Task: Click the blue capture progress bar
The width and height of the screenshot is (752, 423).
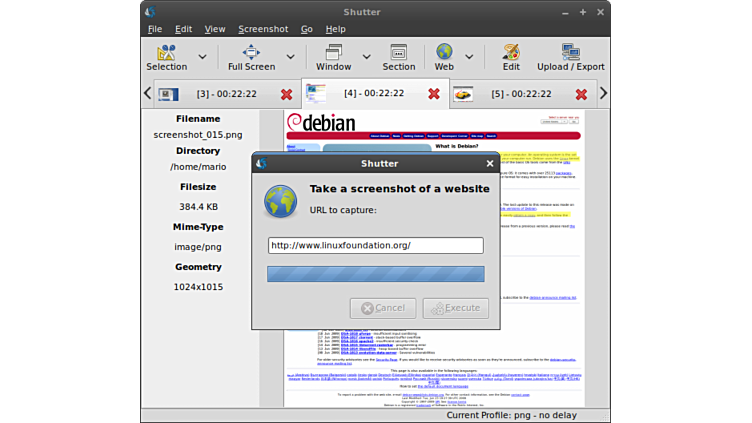Action: pyautogui.click(x=375, y=274)
